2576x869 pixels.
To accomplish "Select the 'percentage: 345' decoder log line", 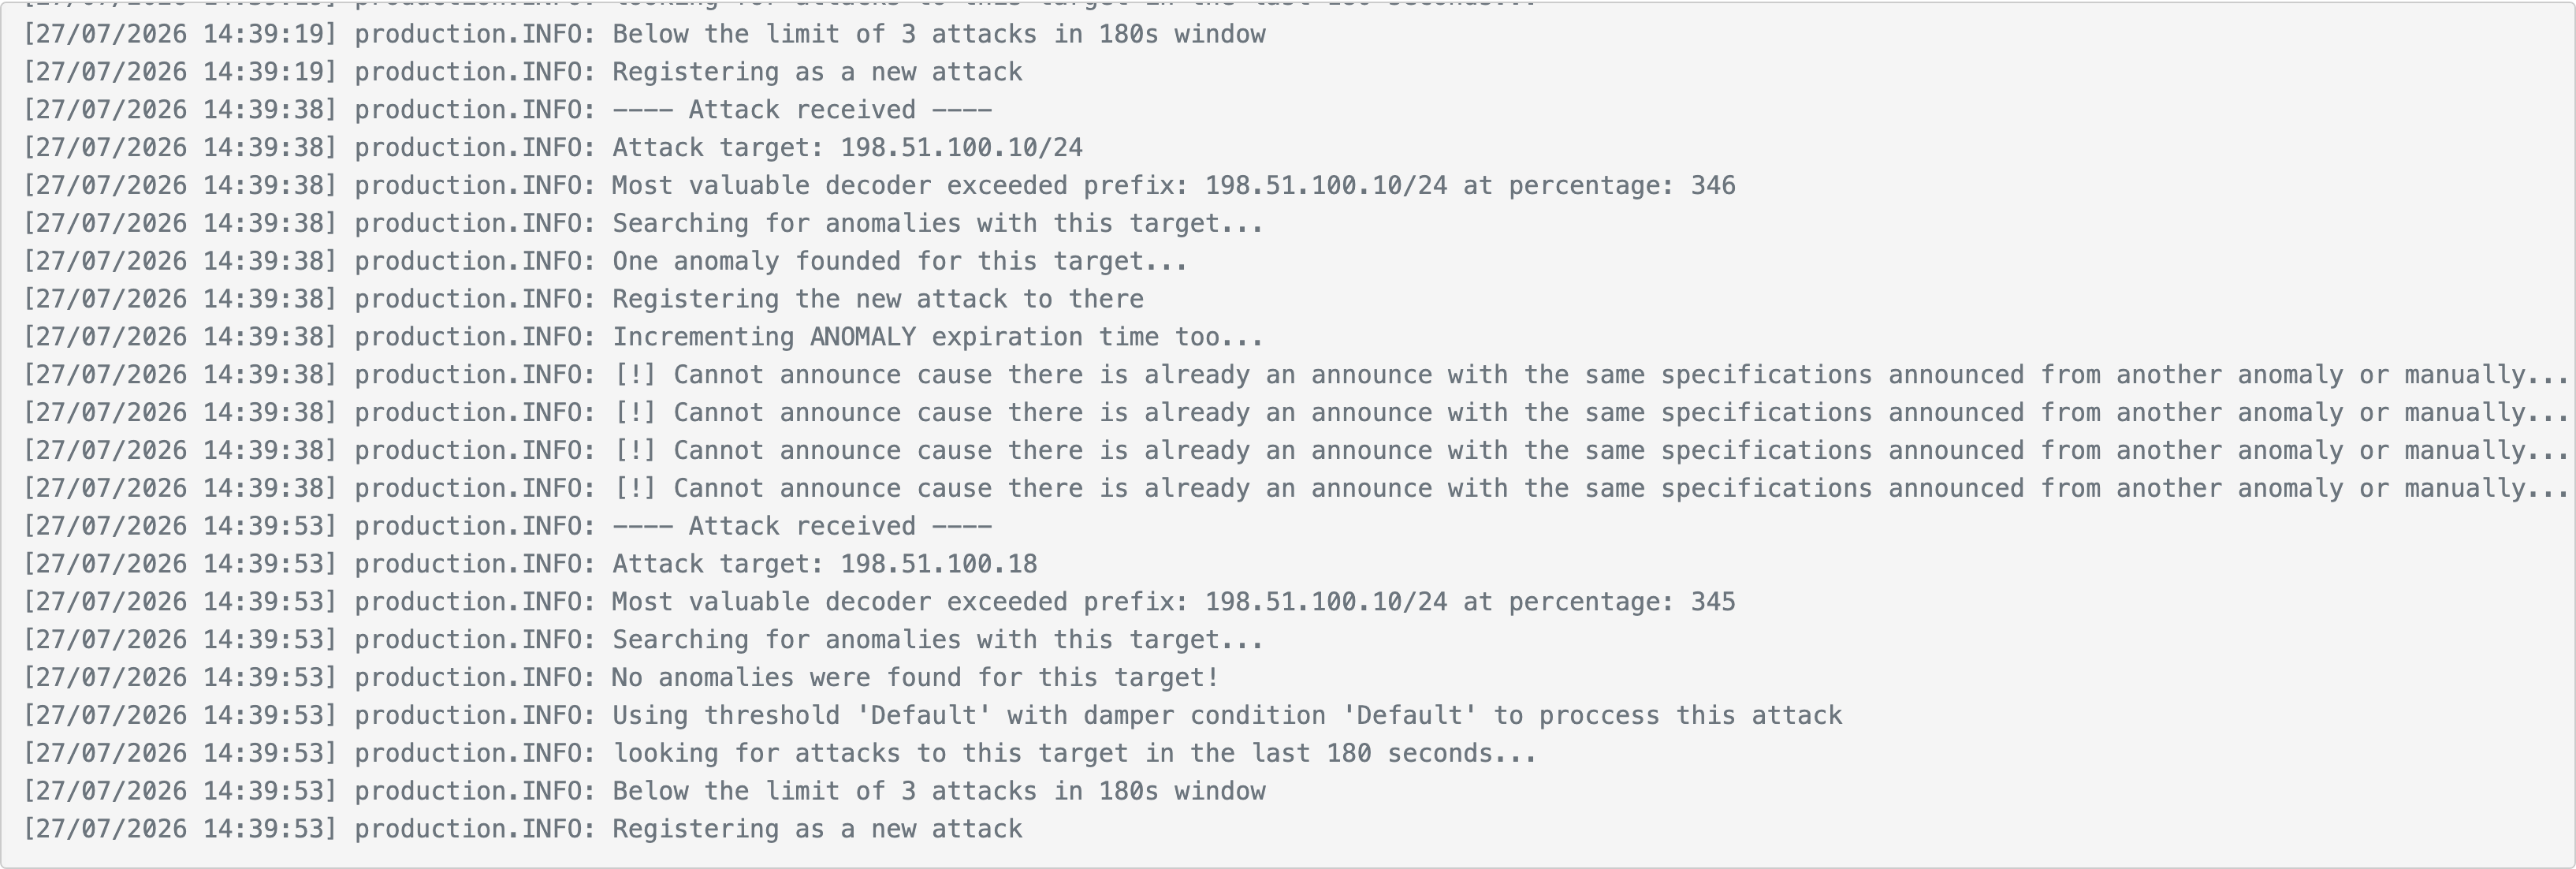I will pos(879,602).
